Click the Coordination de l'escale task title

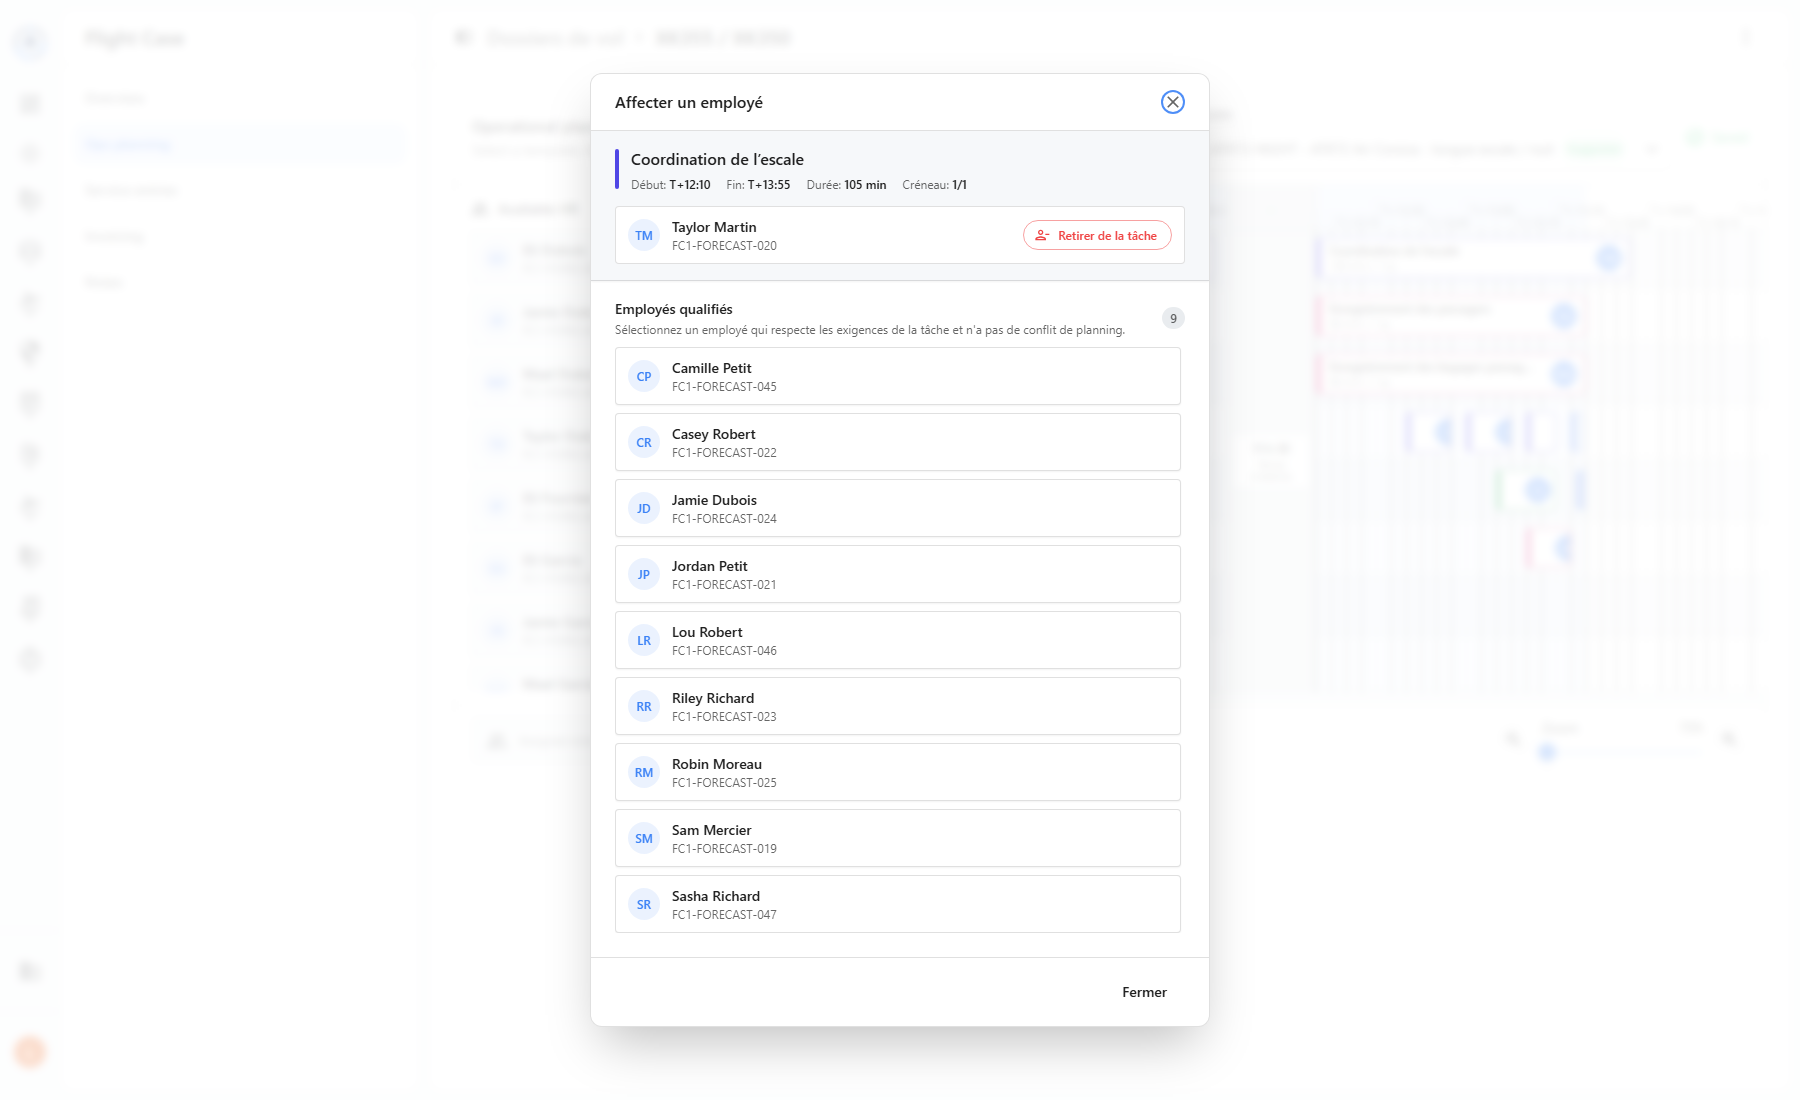pyautogui.click(x=717, y=160)
